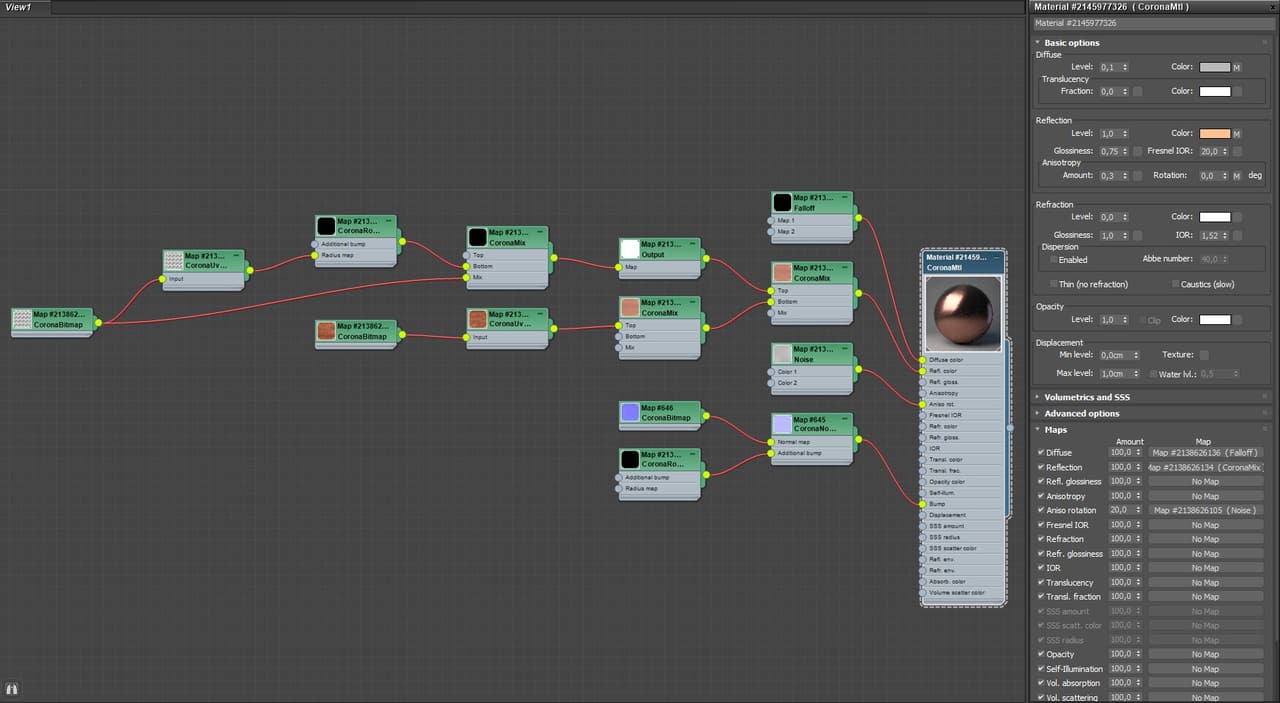Click the Diffuse Level spinner arrows
Screen dimensions: 1280x703
[1126, 67]
